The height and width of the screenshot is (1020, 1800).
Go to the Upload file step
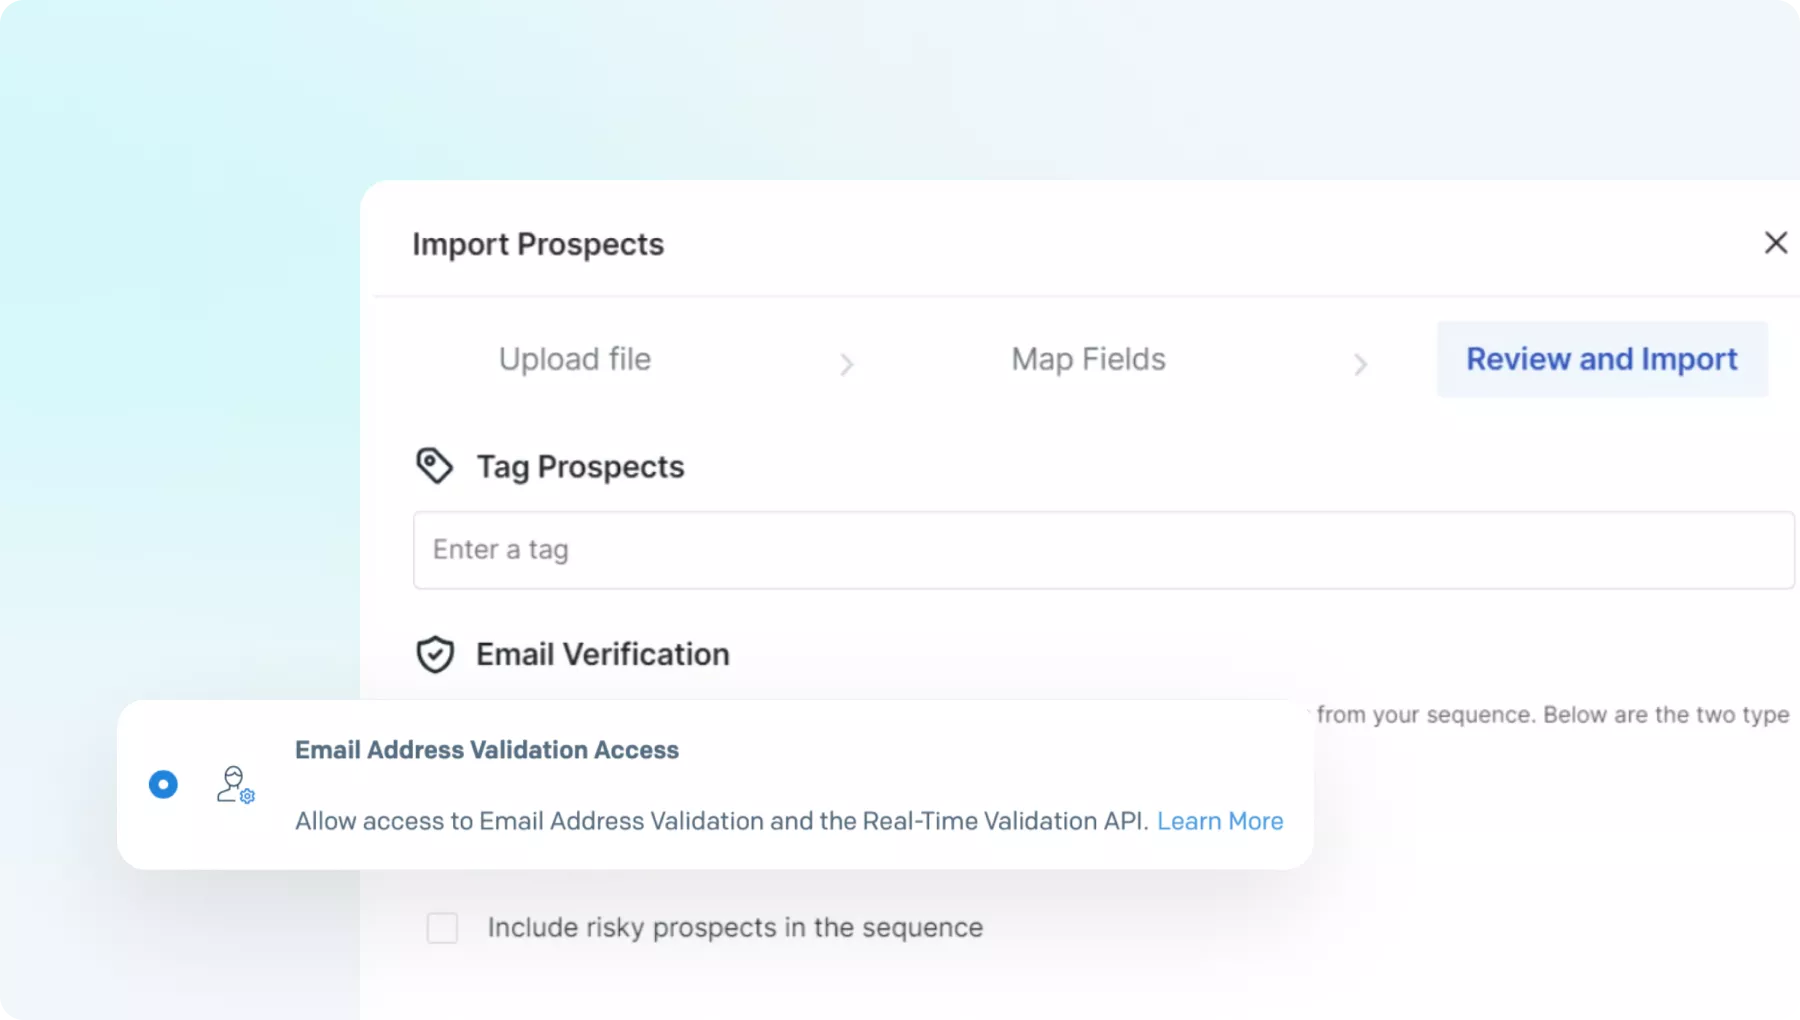[x=575, y=359]
